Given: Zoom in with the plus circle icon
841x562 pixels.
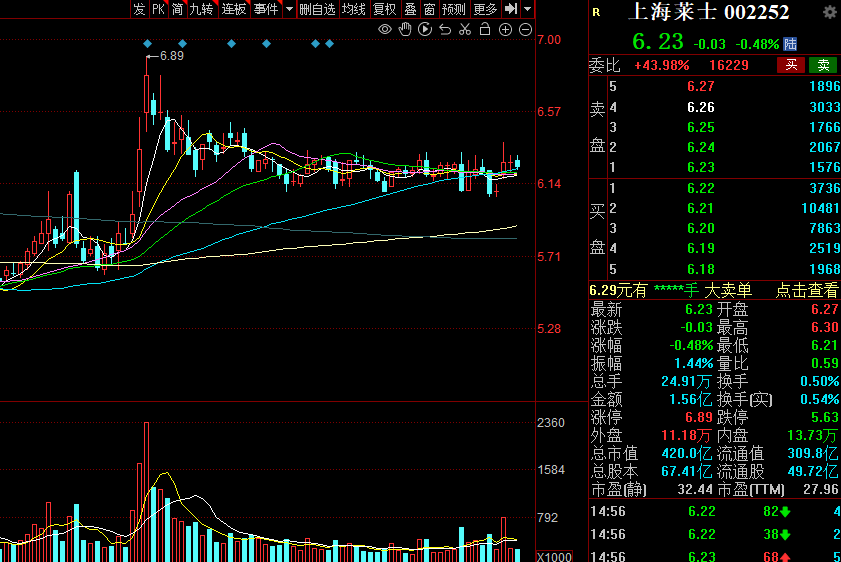Looking at the screenshot, I should pos(505,30).
